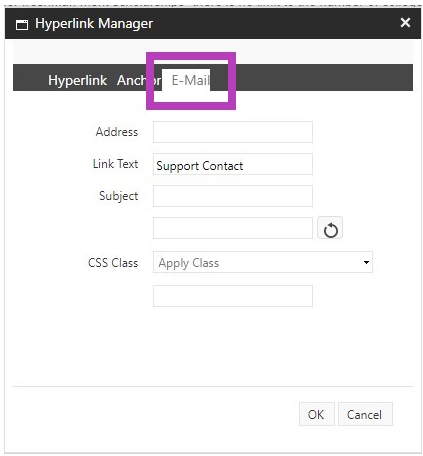The height and width of the screenshot is (456, 423).
Task: Click the CSS Class label
Action: coord(113,263)
